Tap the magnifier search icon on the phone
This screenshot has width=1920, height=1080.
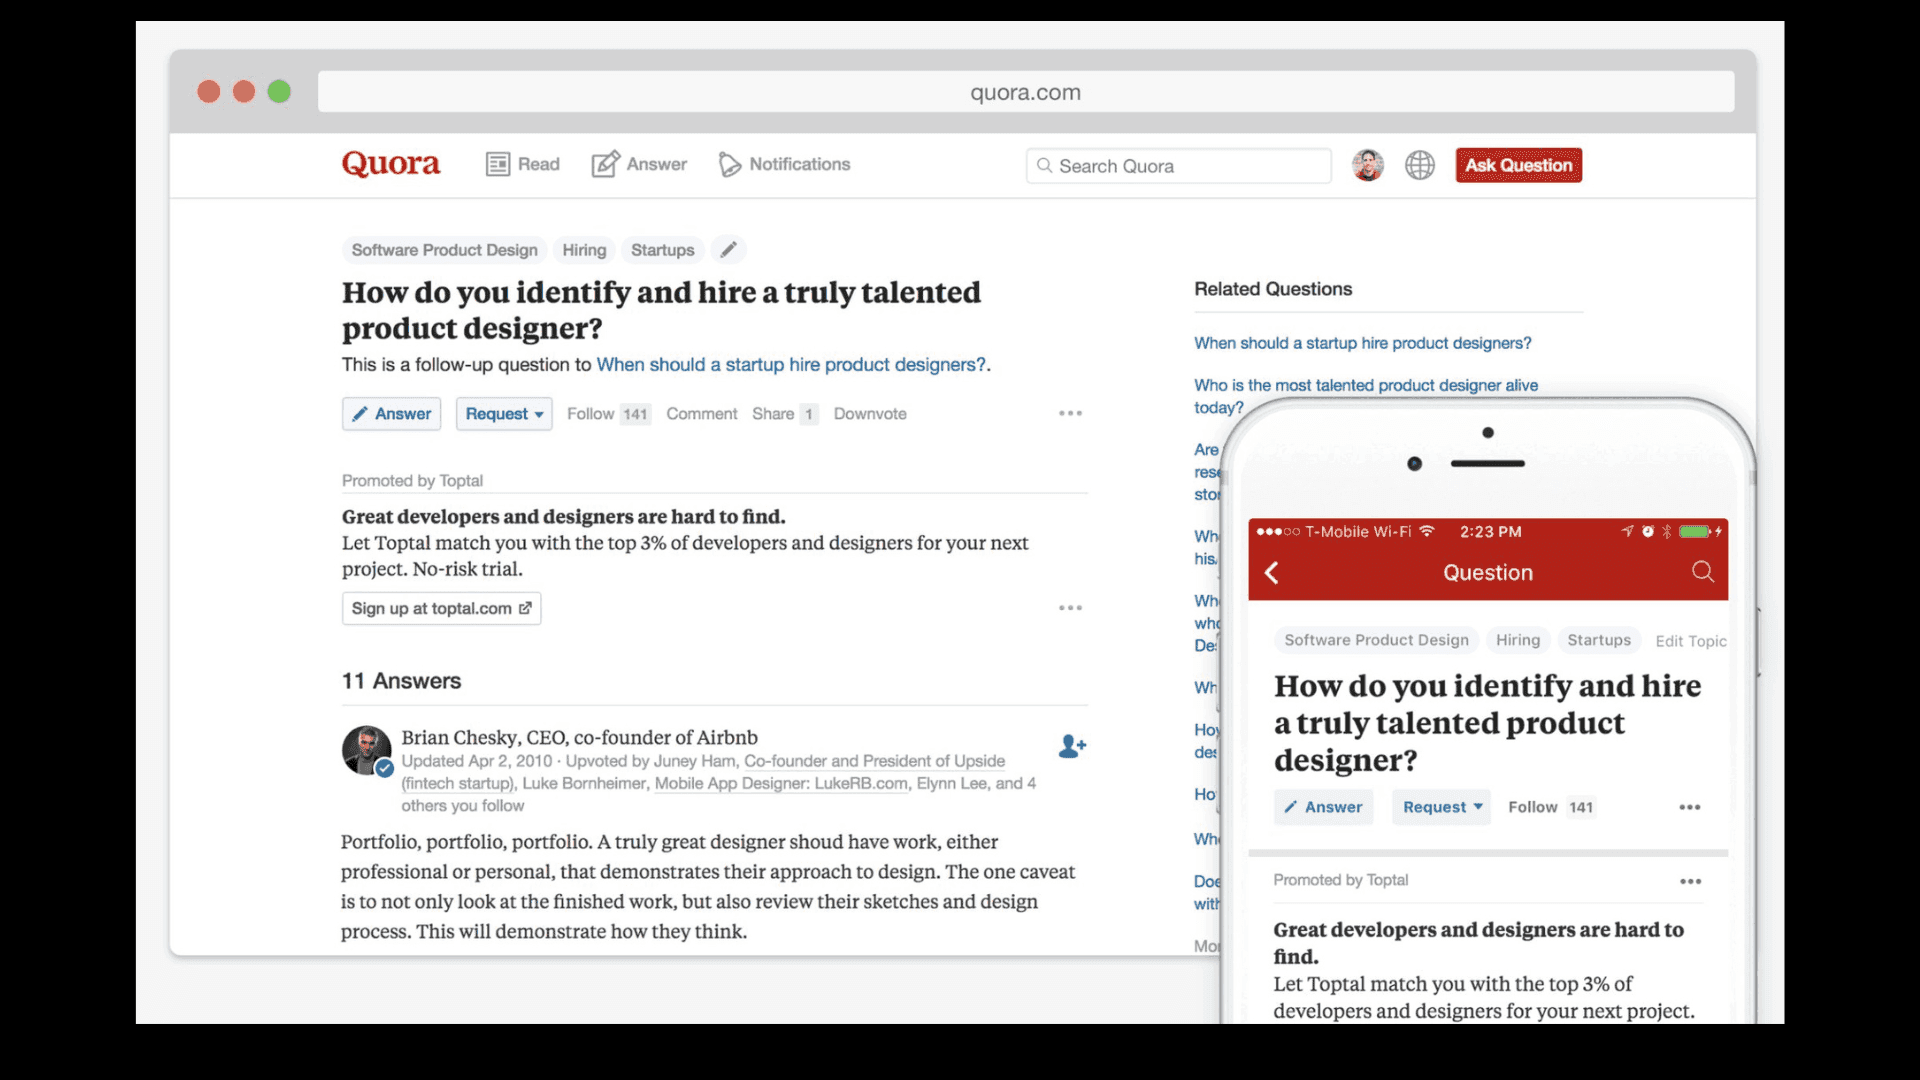1702,572
